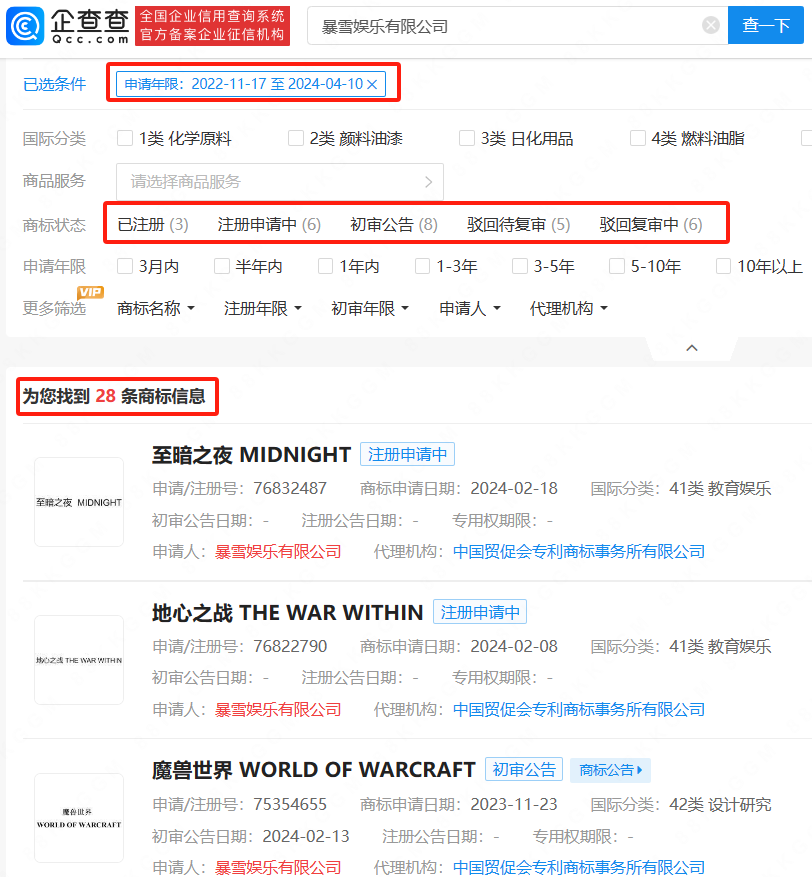Filter by 驳回待复审 (5) status
This screenshot has width=812, height=877.
click(x=518, y=225)
